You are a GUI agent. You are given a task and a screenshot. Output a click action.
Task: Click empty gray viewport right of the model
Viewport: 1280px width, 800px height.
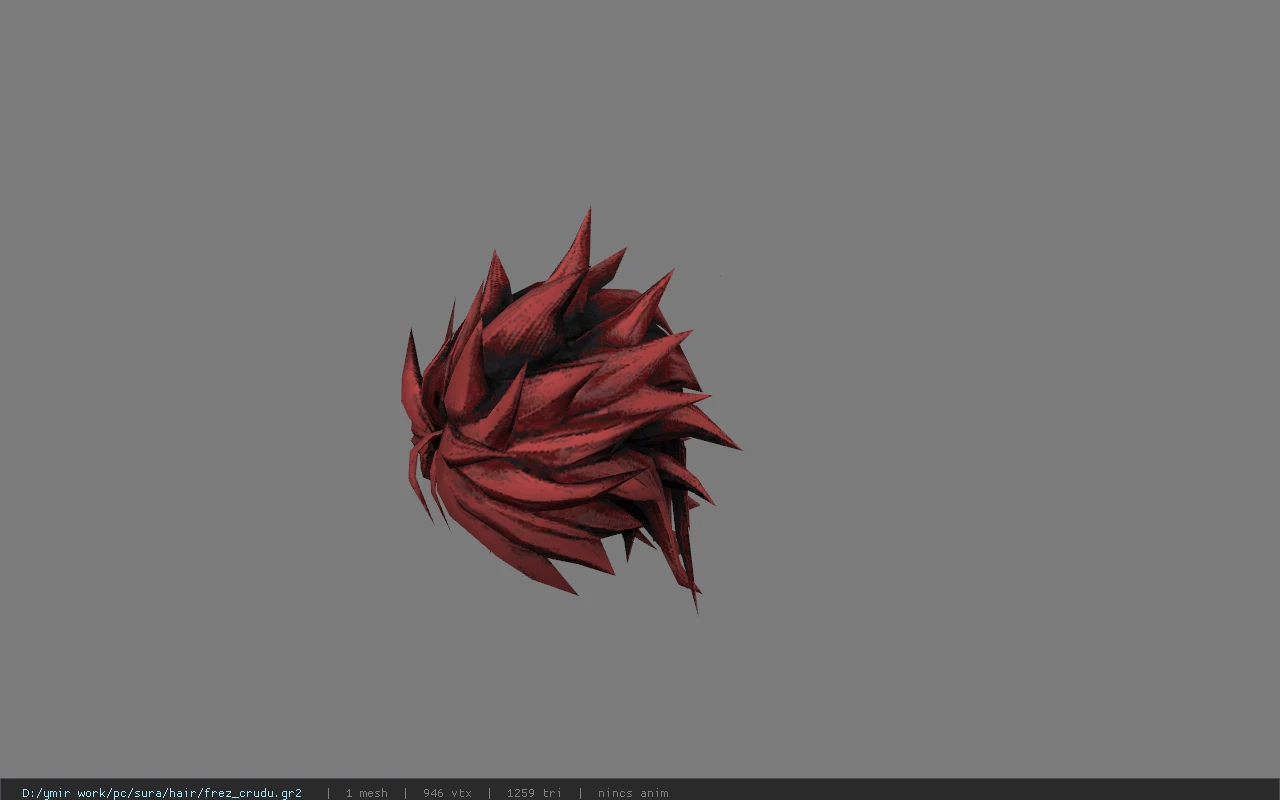click(x=1000, y=400)
